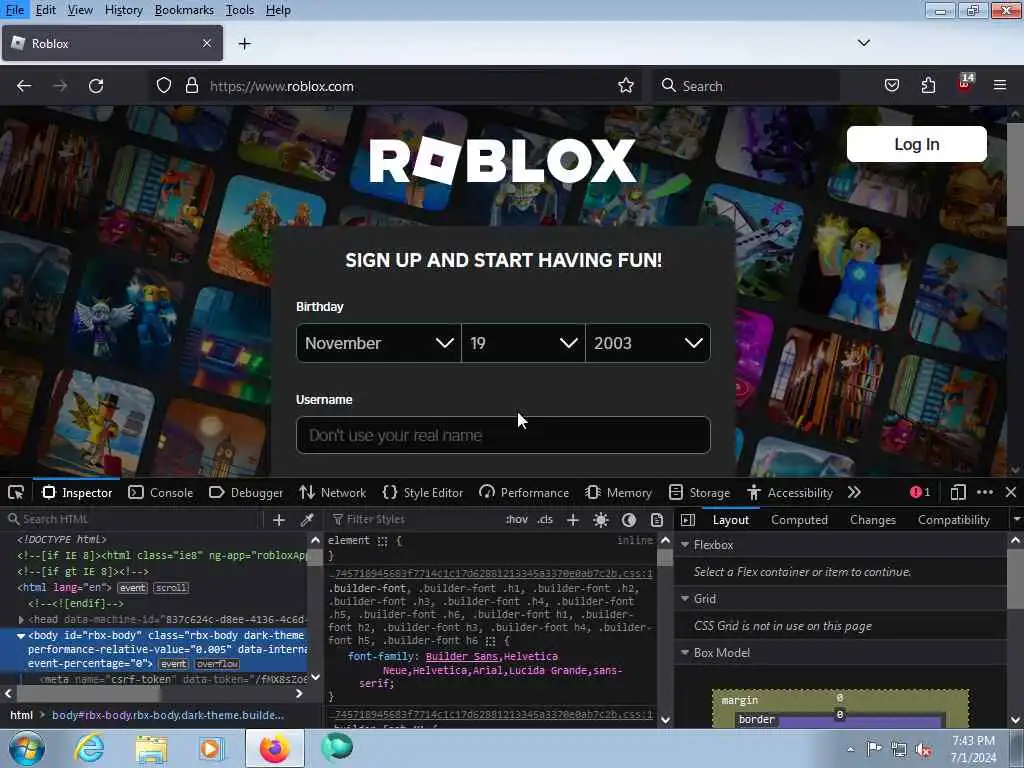Collapse the body rbx-body node
Viewport: 1024px width, 768px height.
(x=21, y=635)
